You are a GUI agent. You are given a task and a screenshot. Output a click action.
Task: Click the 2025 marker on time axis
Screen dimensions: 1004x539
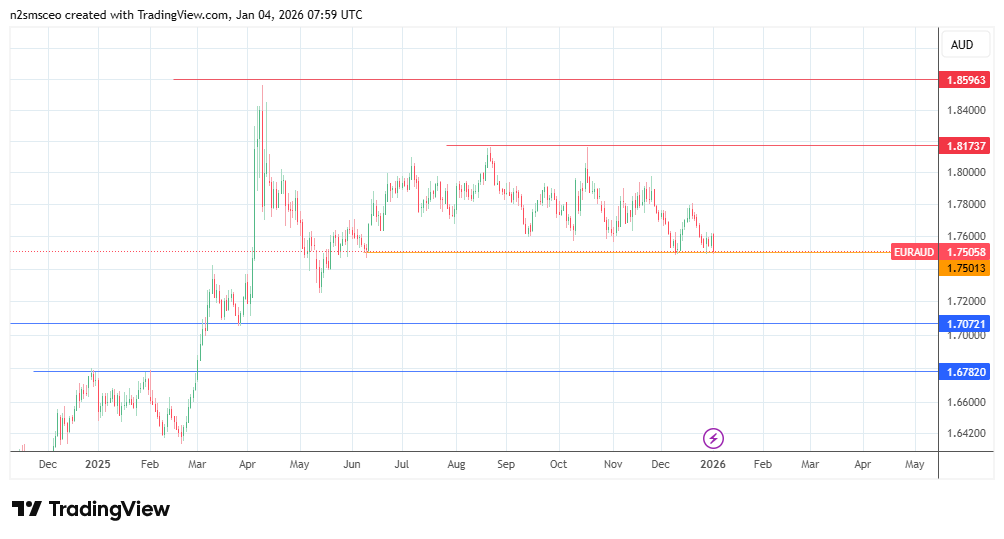pyautogui.click(x=98, y=465)
